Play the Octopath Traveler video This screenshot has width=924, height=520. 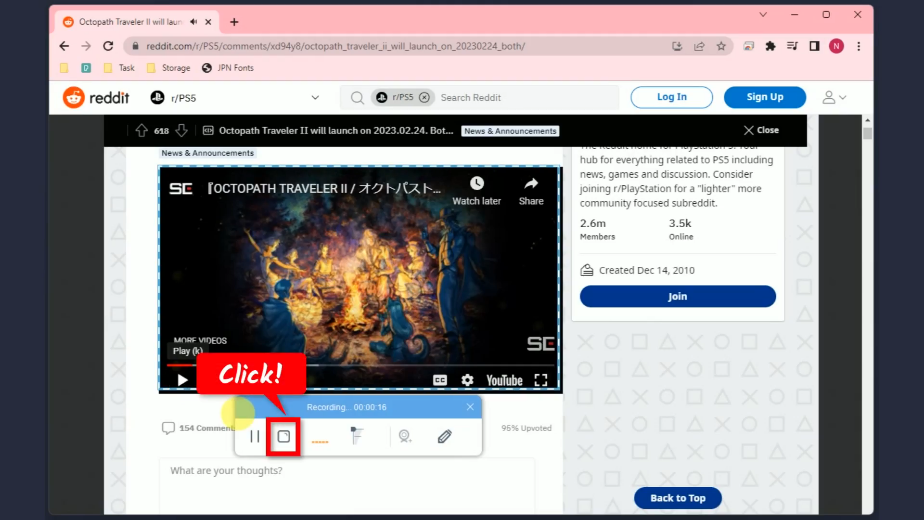click(182, 380)
